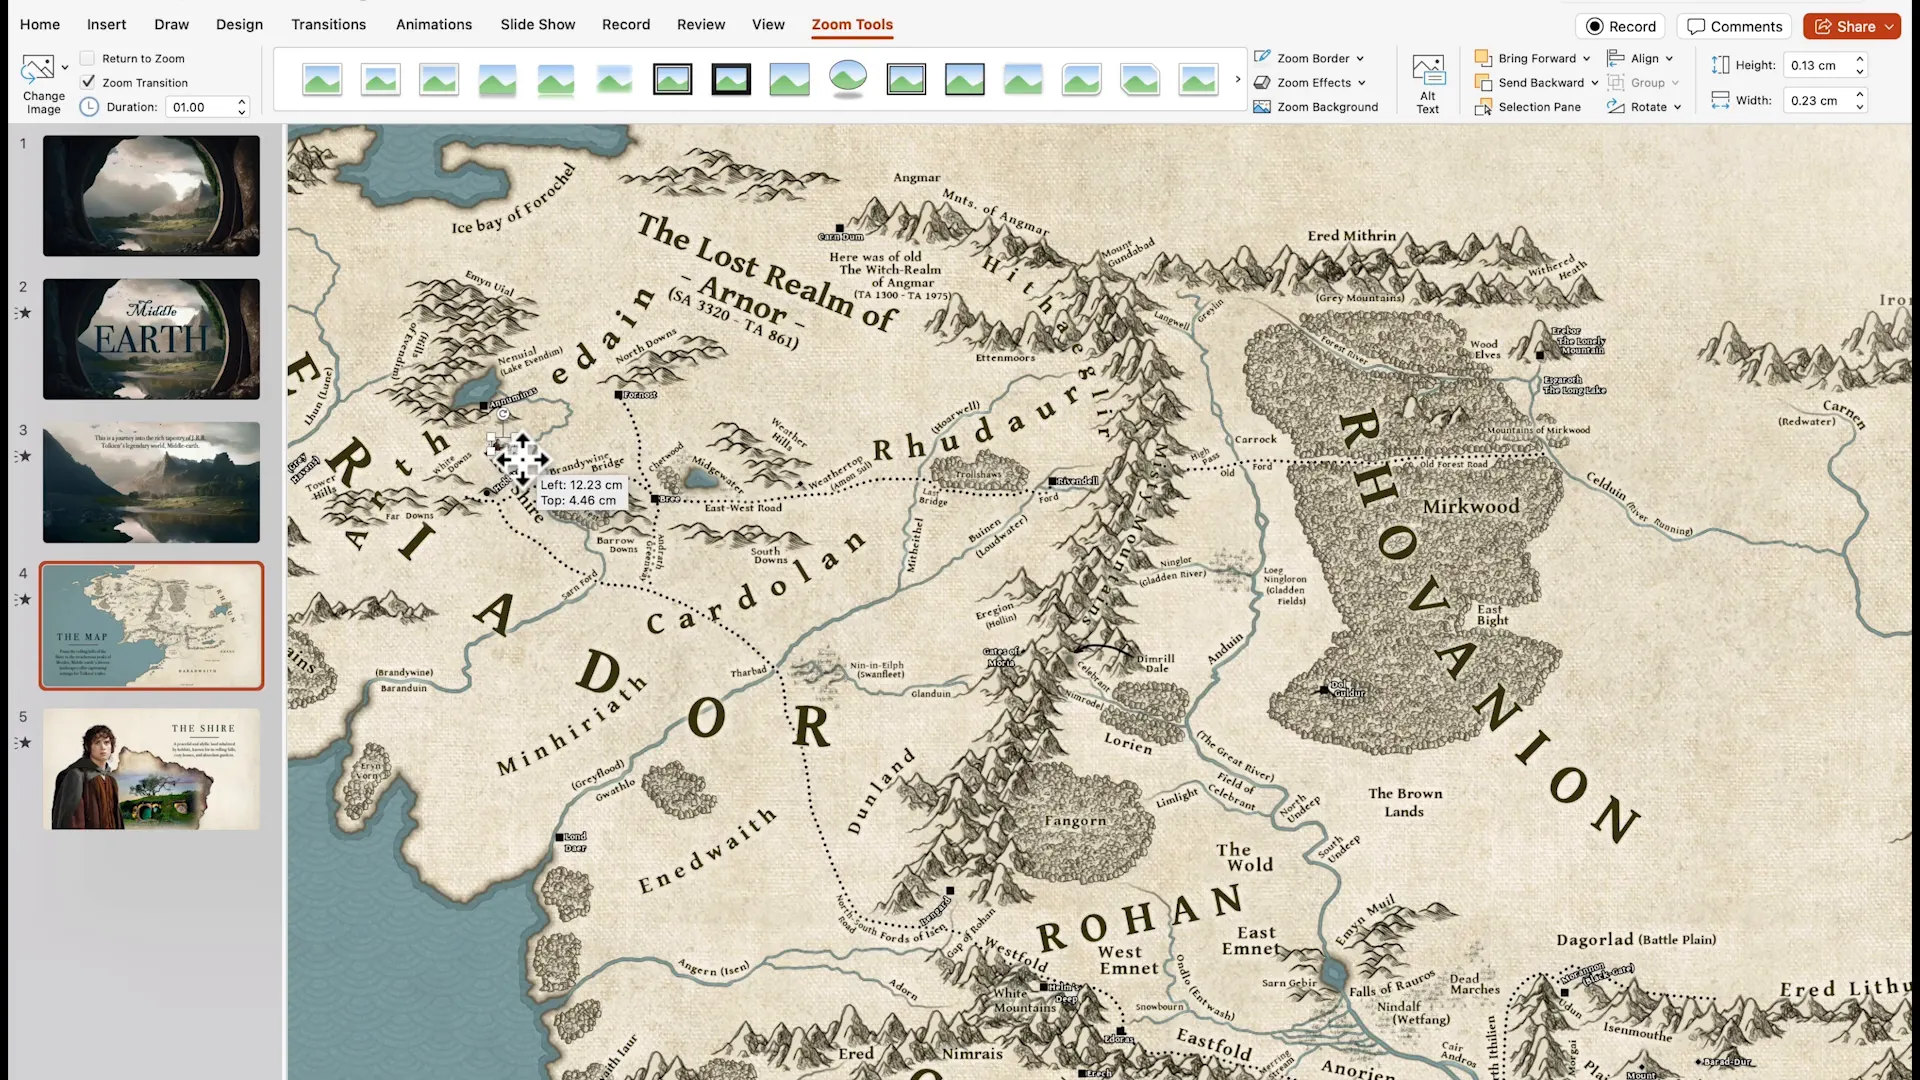The height and width of the screenshot is (1080, 1920).
Task: Apply the thick black frame zoom style
Action: coord(731,79)
